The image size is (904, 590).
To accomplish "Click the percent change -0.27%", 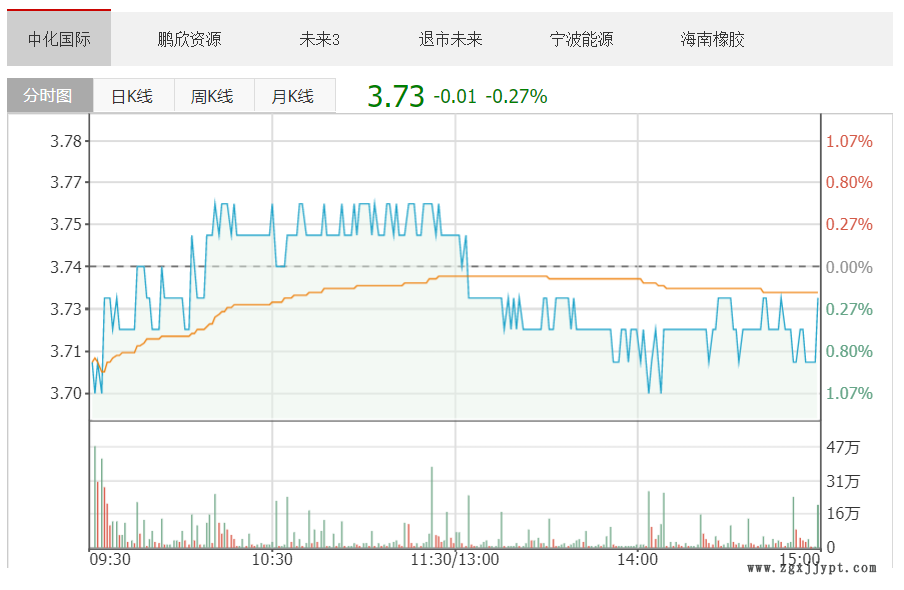I will coord(516,96).
